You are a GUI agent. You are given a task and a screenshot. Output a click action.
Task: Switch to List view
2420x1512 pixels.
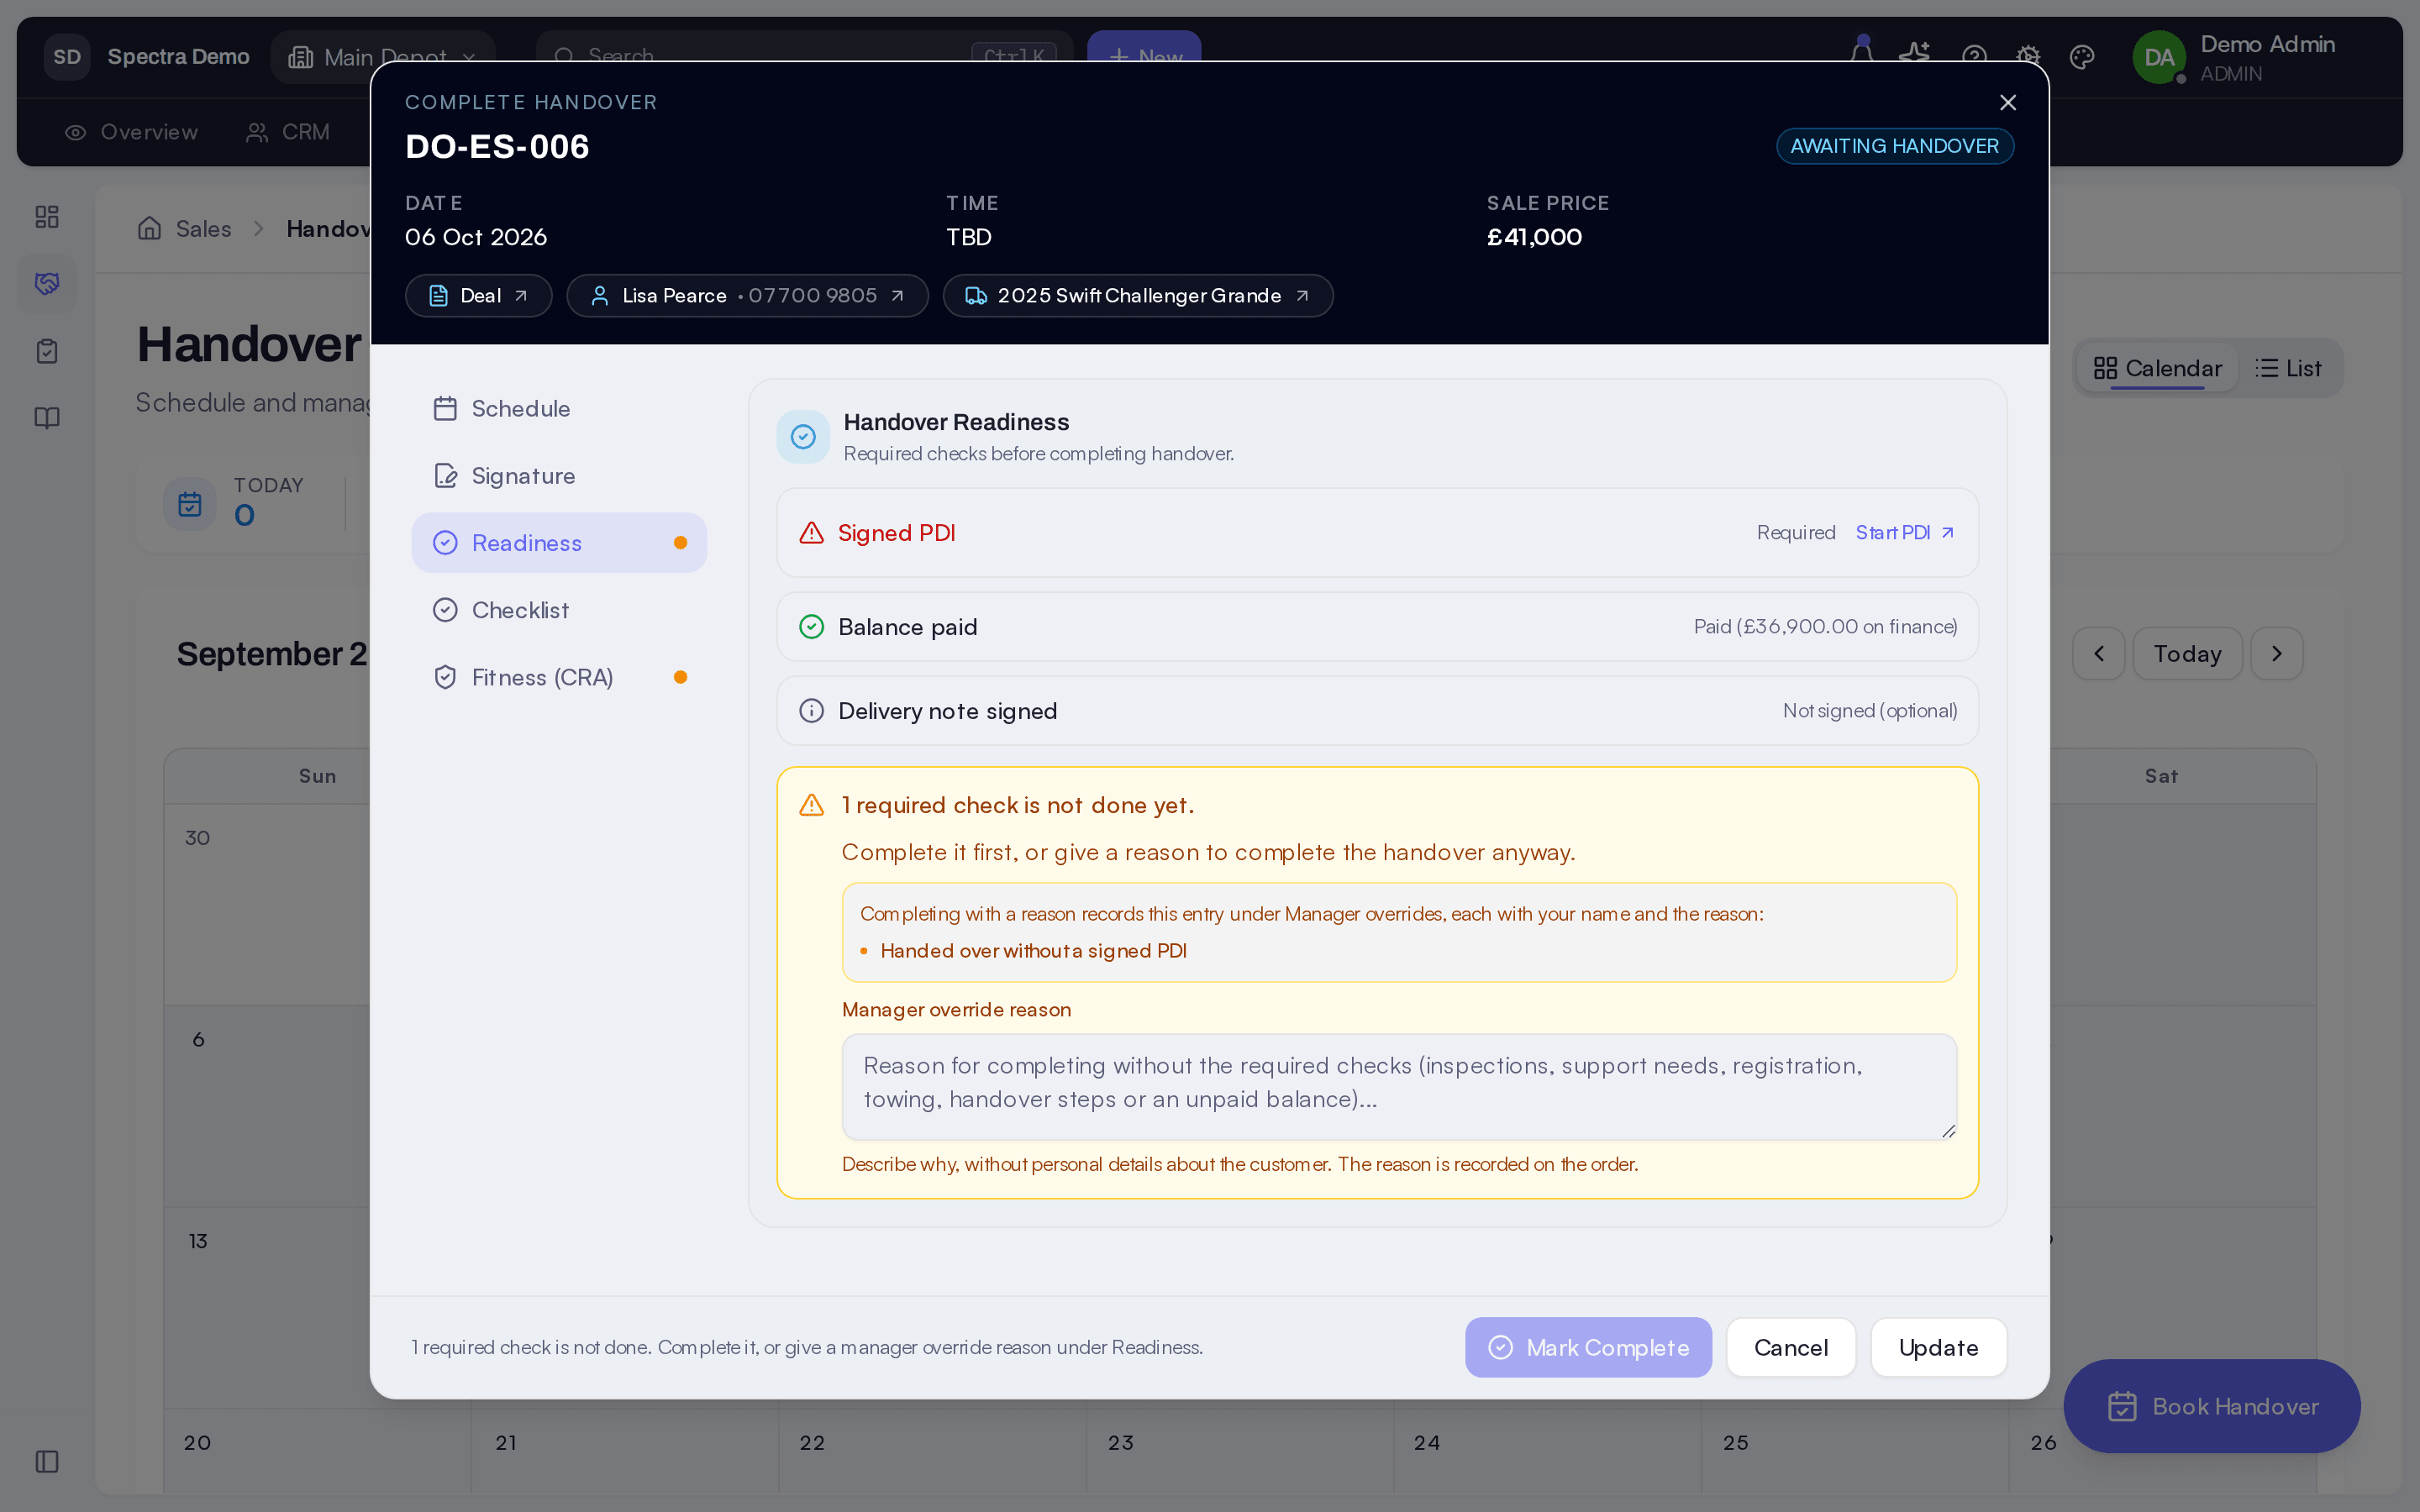(x=2287, y=368)
